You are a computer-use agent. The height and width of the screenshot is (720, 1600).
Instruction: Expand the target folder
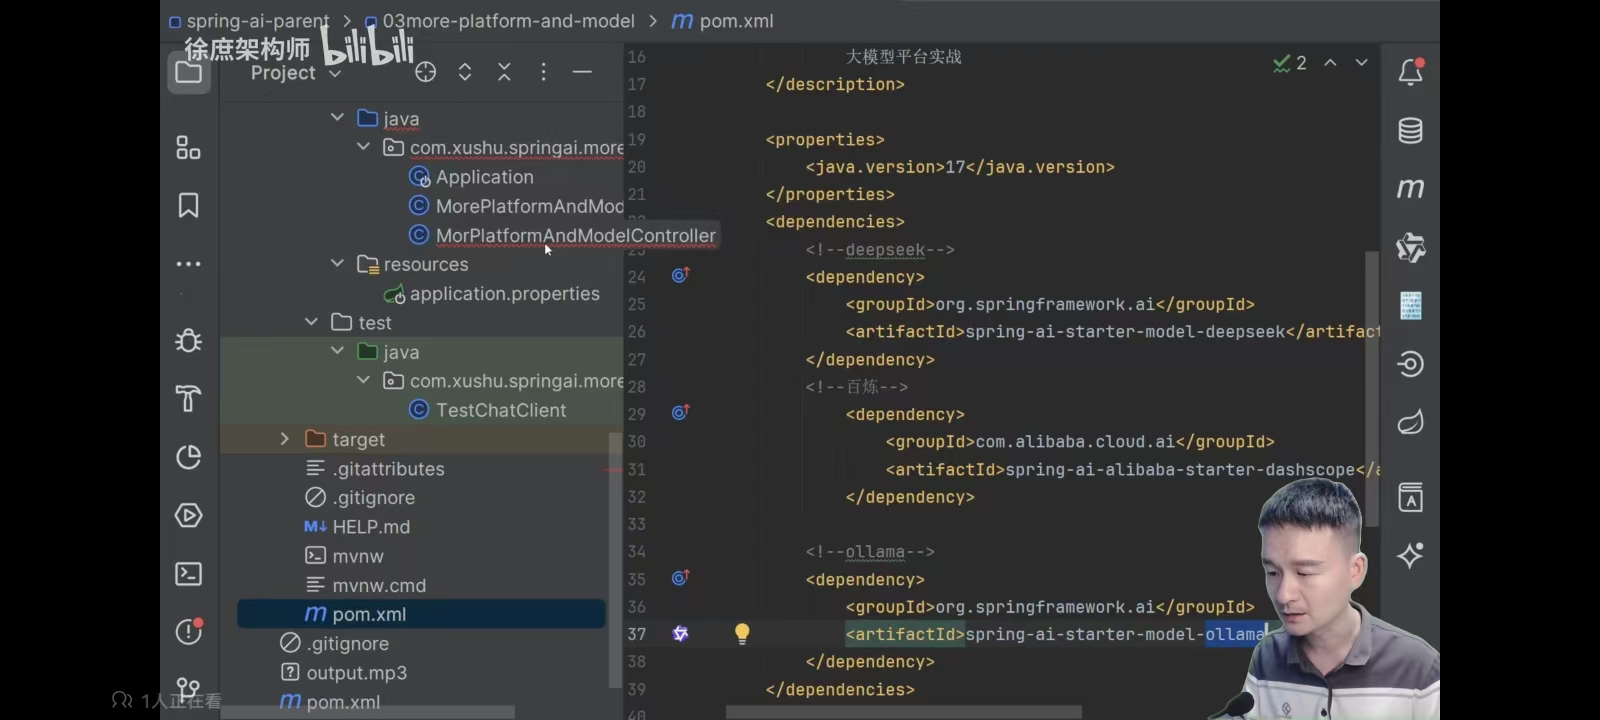[x=285, y=439]
